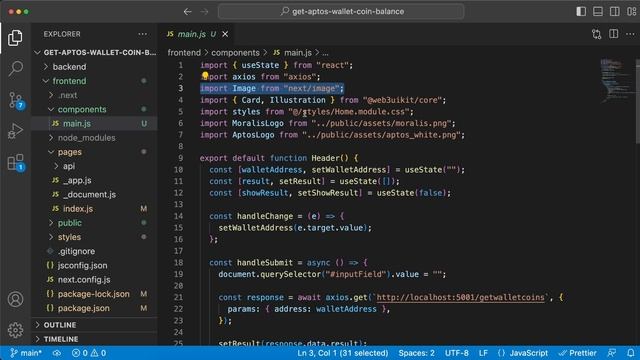
Task: Toggle the secondary side bar layout icon
Action: (614, 11)
